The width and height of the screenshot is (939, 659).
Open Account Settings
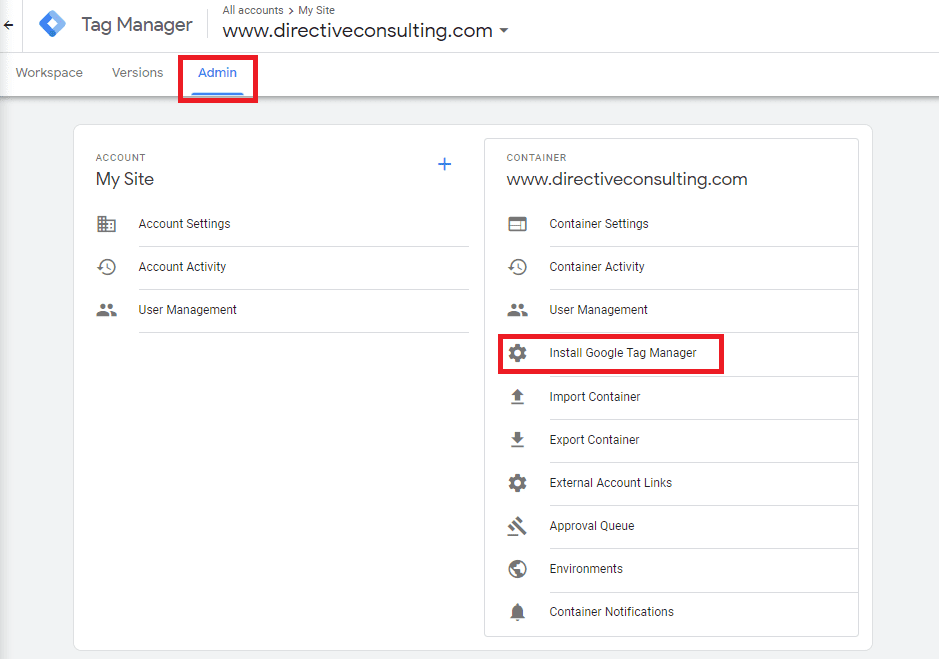click(184, 223)
